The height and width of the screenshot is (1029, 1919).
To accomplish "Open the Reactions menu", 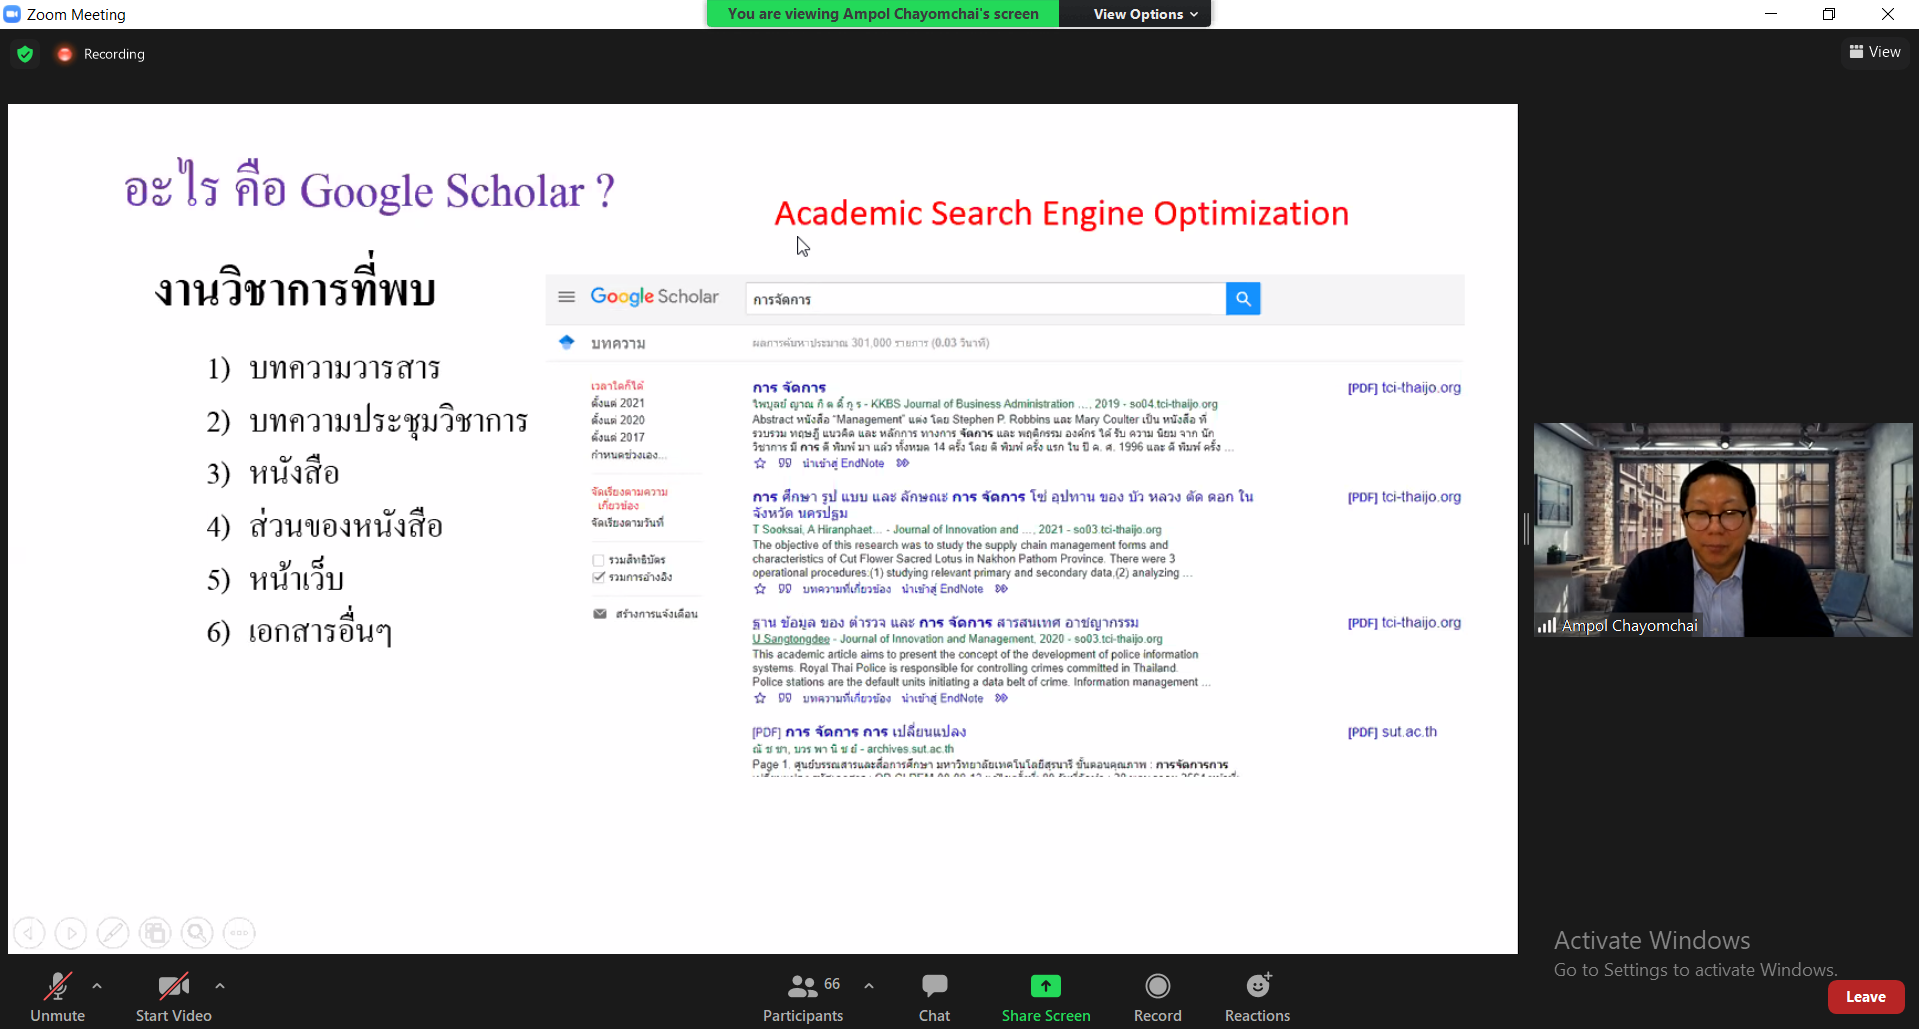I will pos(1257,987).
